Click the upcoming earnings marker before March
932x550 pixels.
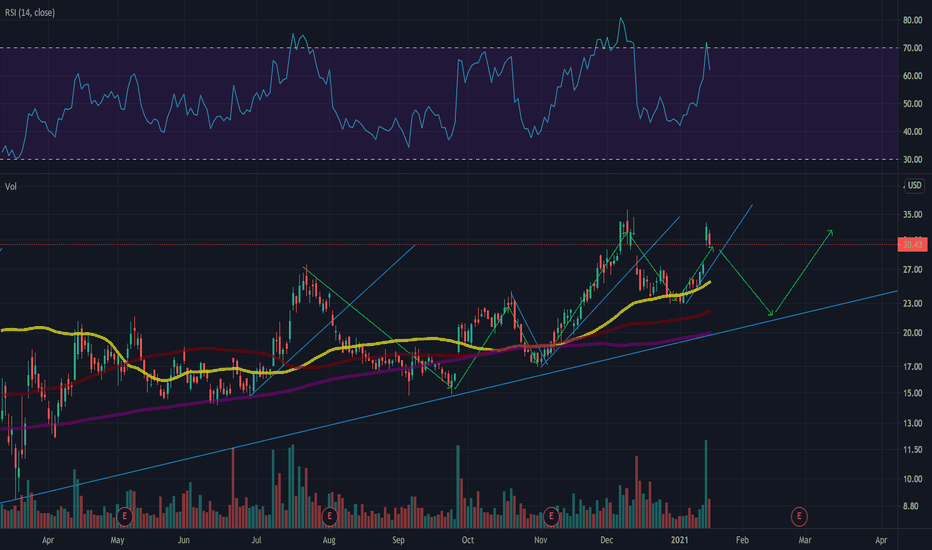tap(799, 516)
